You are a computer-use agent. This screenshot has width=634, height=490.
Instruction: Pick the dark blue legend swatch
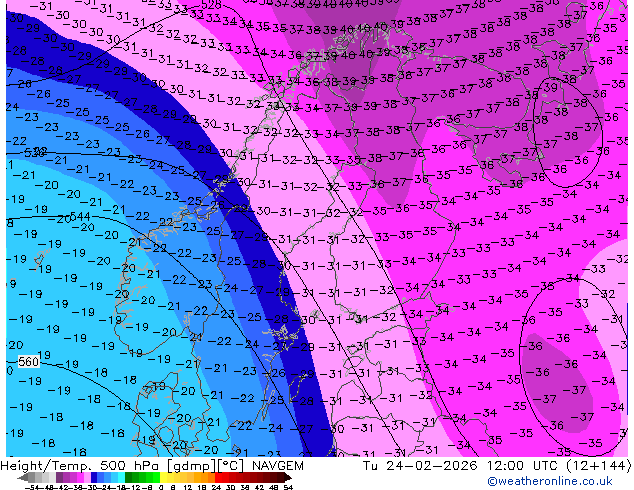tap(94, 478)
